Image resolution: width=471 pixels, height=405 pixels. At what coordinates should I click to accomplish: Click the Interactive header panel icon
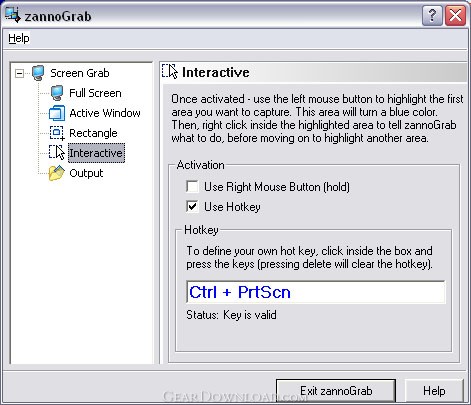coord(170,71)
